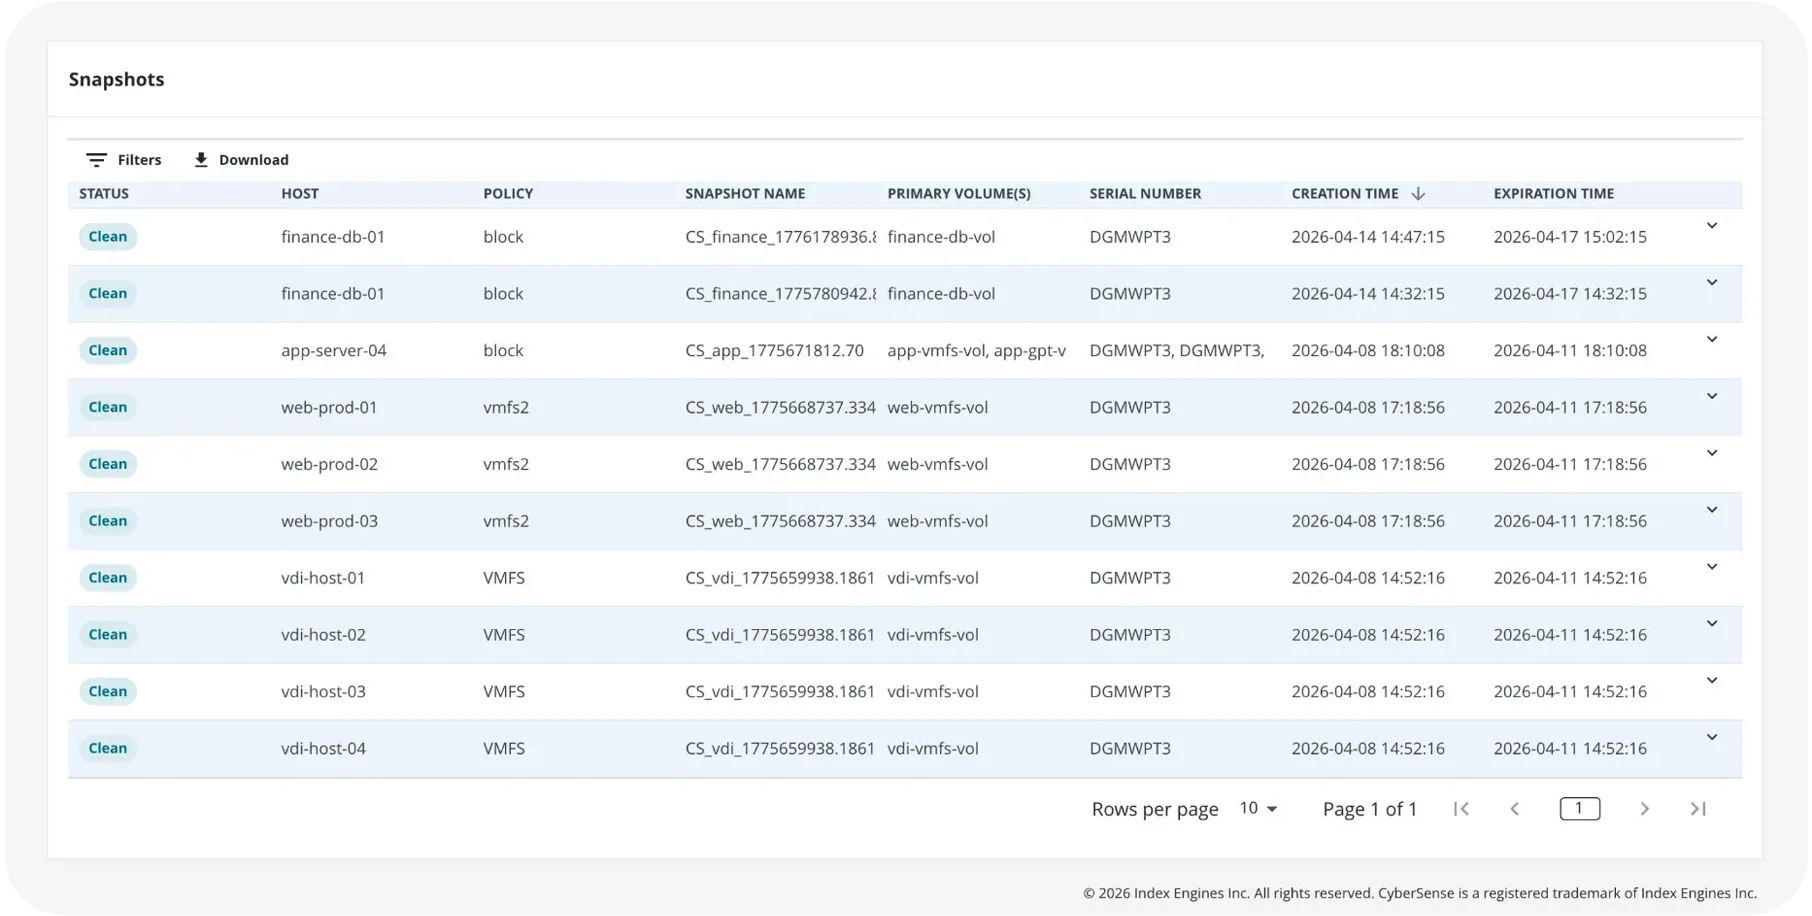The image size is (1812, 916).
Task: Expand the web-prod-01 row details
Action: 1712,397
